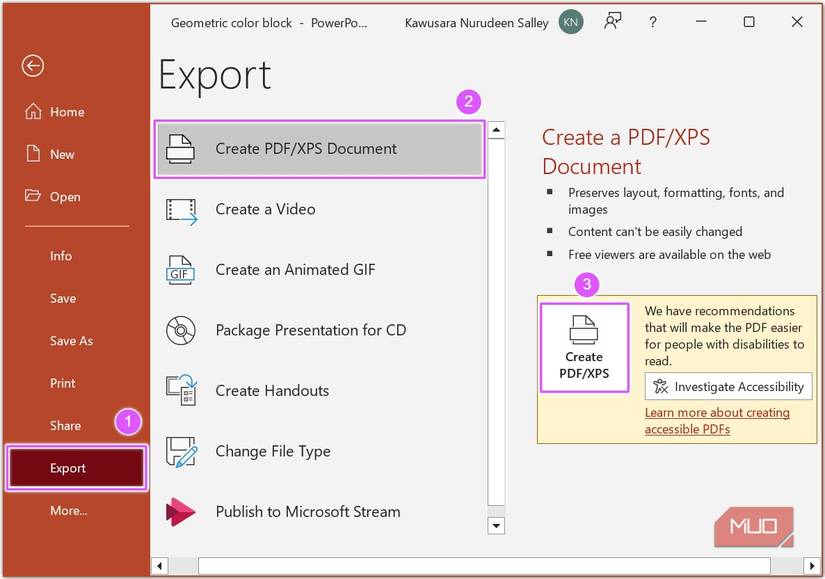Viewport: 825px width, 579px height.
Task: Open the KN account avatar
Action: [571, 22]
